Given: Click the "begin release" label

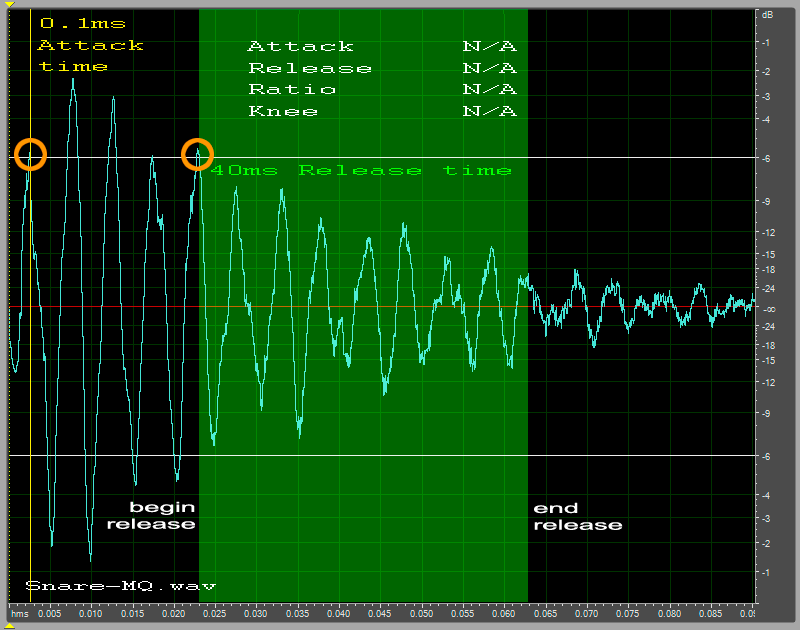Looking at the screenshot, I should tap(151, 516).
